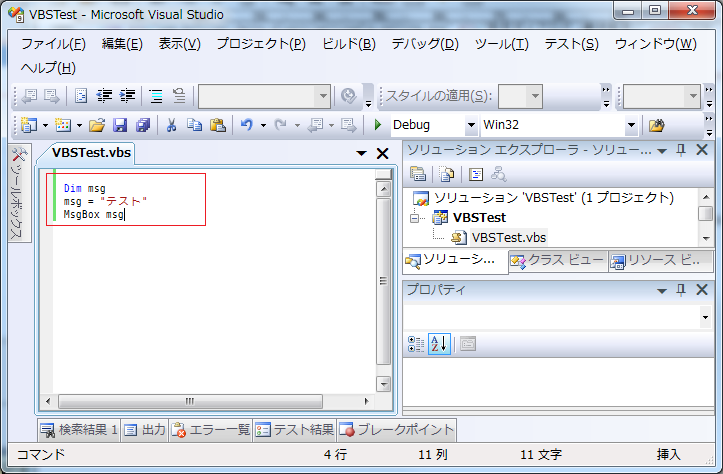Open the active files list dropdown in editor
The width and height of the screenshot is (723, 474).
tap(361, 153)
